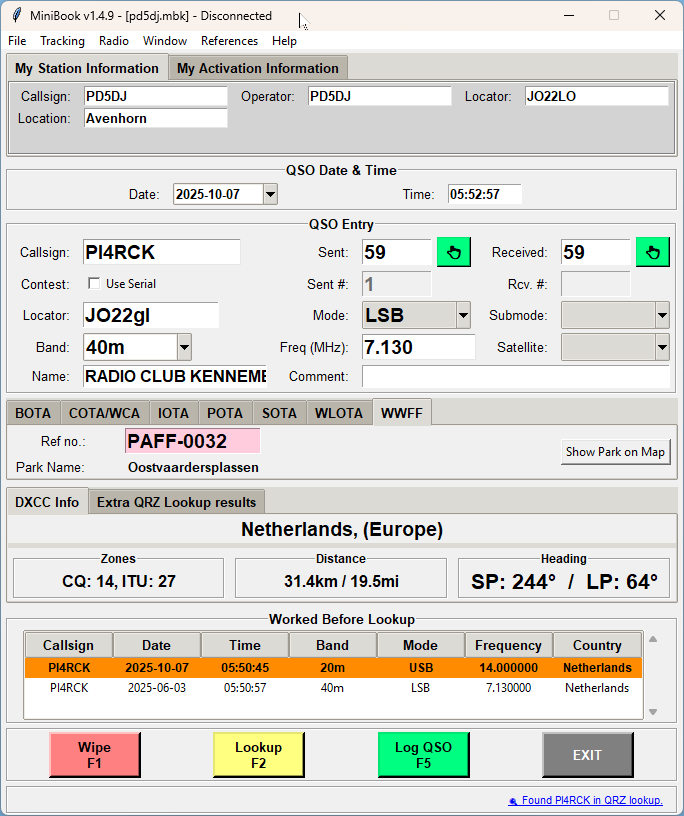The image size is (684, 816).
Task: Click the MiniBook feather icon in title bar
Action: pos(17,15)
